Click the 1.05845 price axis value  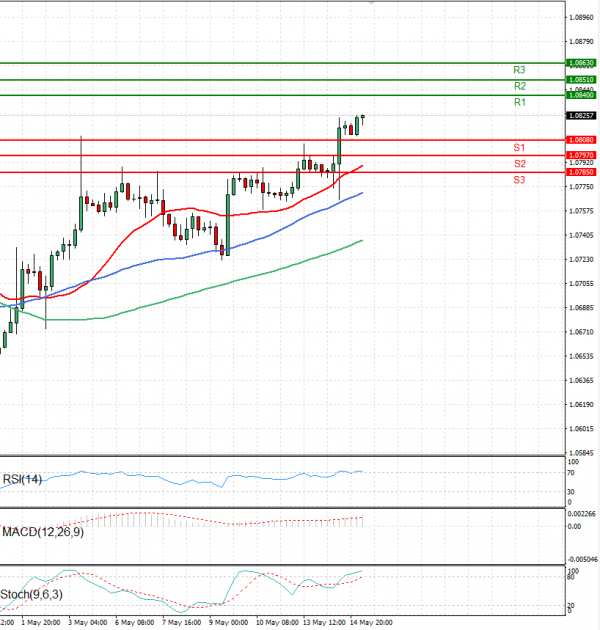(x=581, y=453)
